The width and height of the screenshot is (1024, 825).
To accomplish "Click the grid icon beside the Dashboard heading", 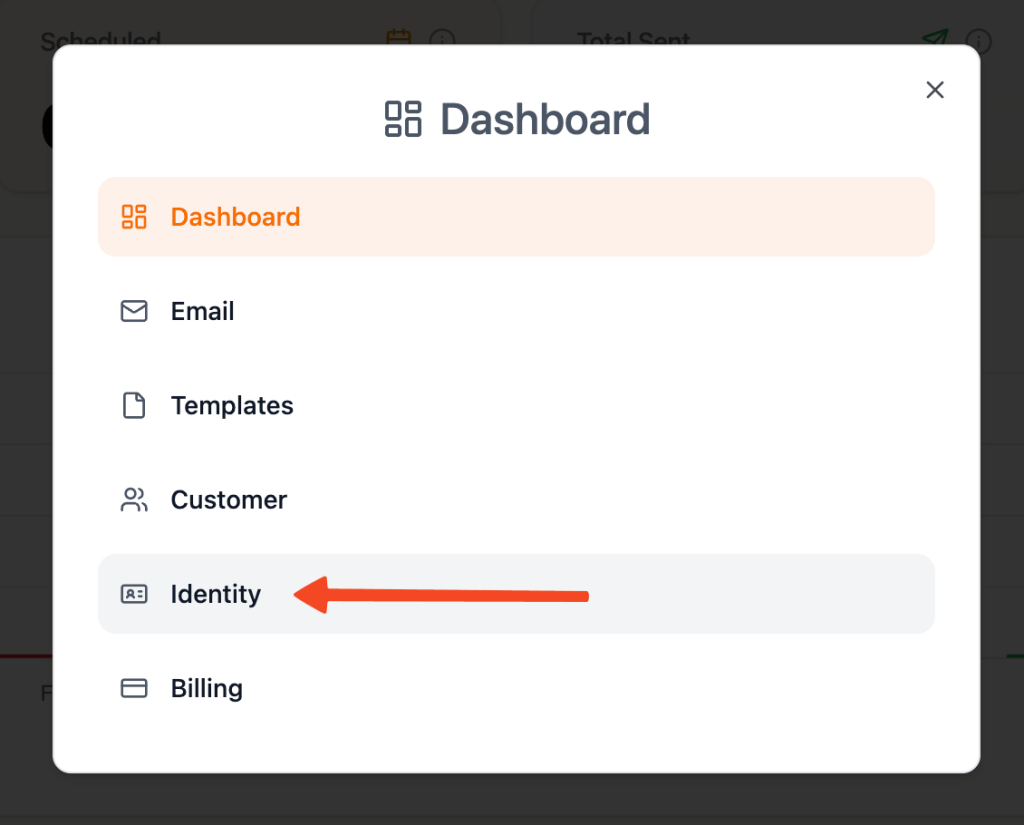I will coord(403,119).
